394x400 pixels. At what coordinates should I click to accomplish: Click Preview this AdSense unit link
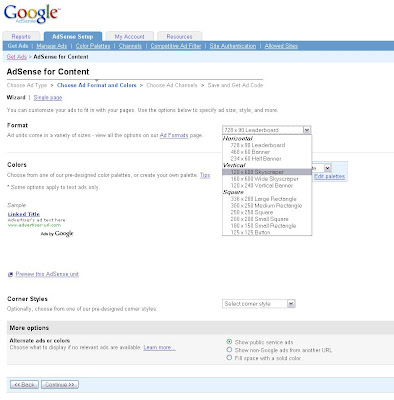[47, 274]
